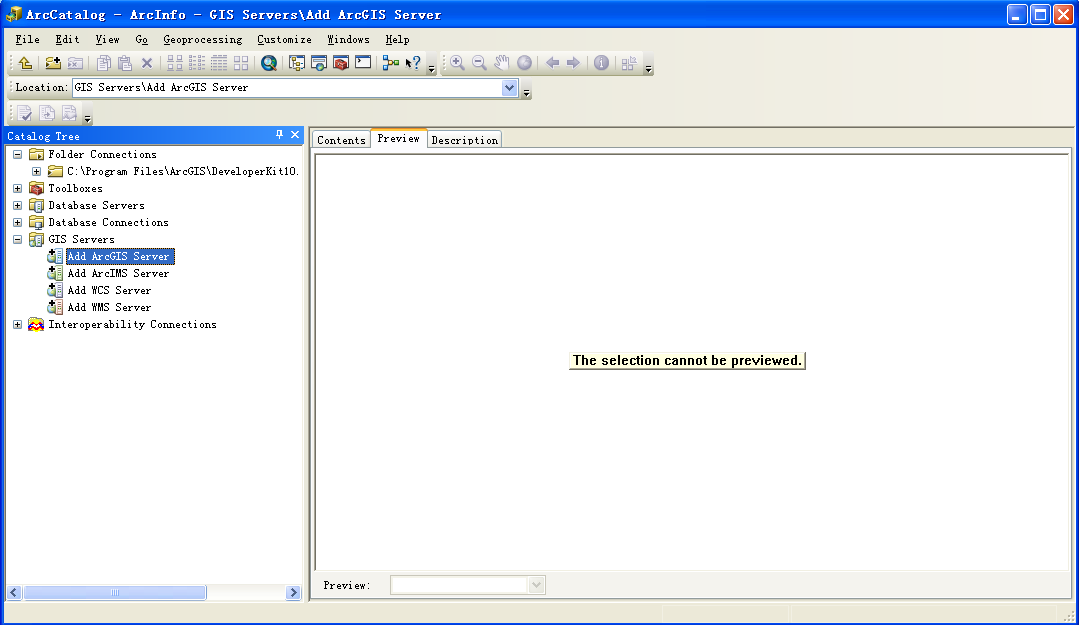Collapse the Folder Connections node
The height and width of the screenshot is (625, 1079).
pos(17,154)
